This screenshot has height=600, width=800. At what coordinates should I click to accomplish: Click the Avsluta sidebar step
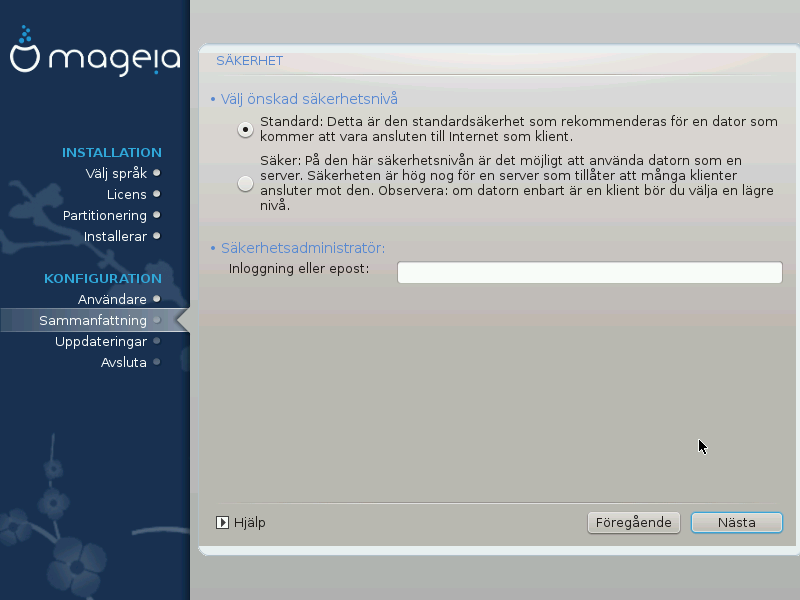click(124, 362)
